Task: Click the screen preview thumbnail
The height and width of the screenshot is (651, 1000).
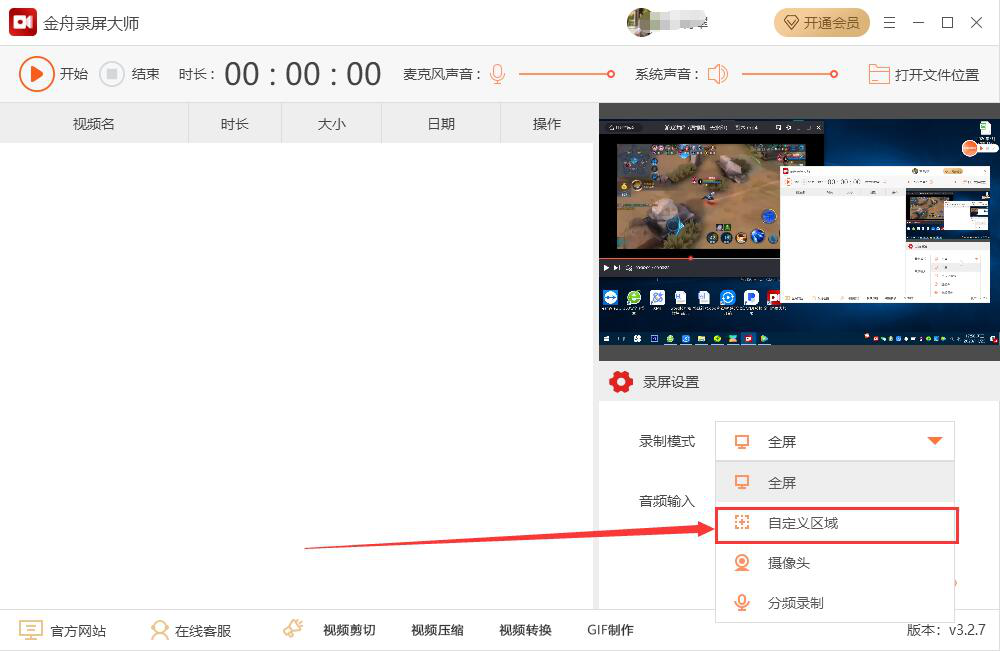Action: click(x=799, y=232)
